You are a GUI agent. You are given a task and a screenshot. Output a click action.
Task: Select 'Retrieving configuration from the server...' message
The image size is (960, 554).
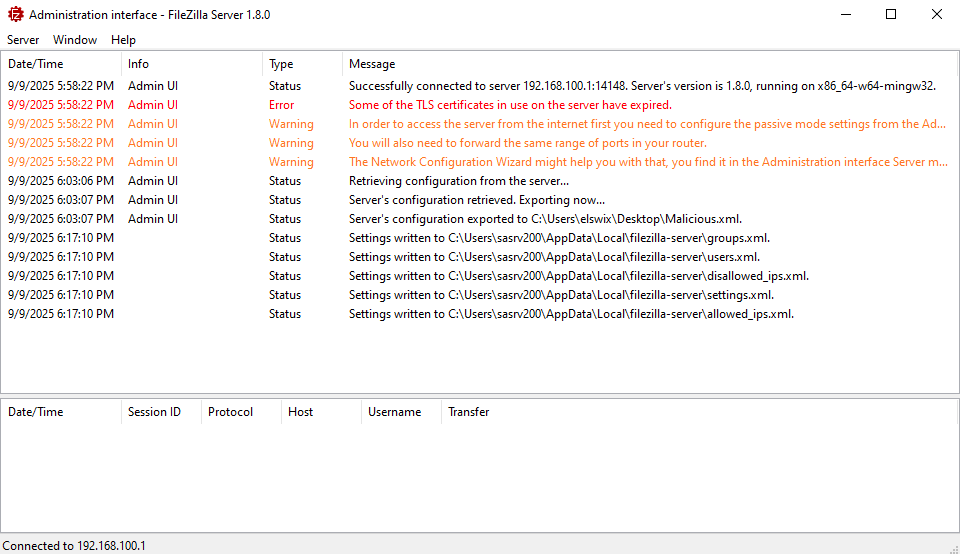tap(459, 181)
